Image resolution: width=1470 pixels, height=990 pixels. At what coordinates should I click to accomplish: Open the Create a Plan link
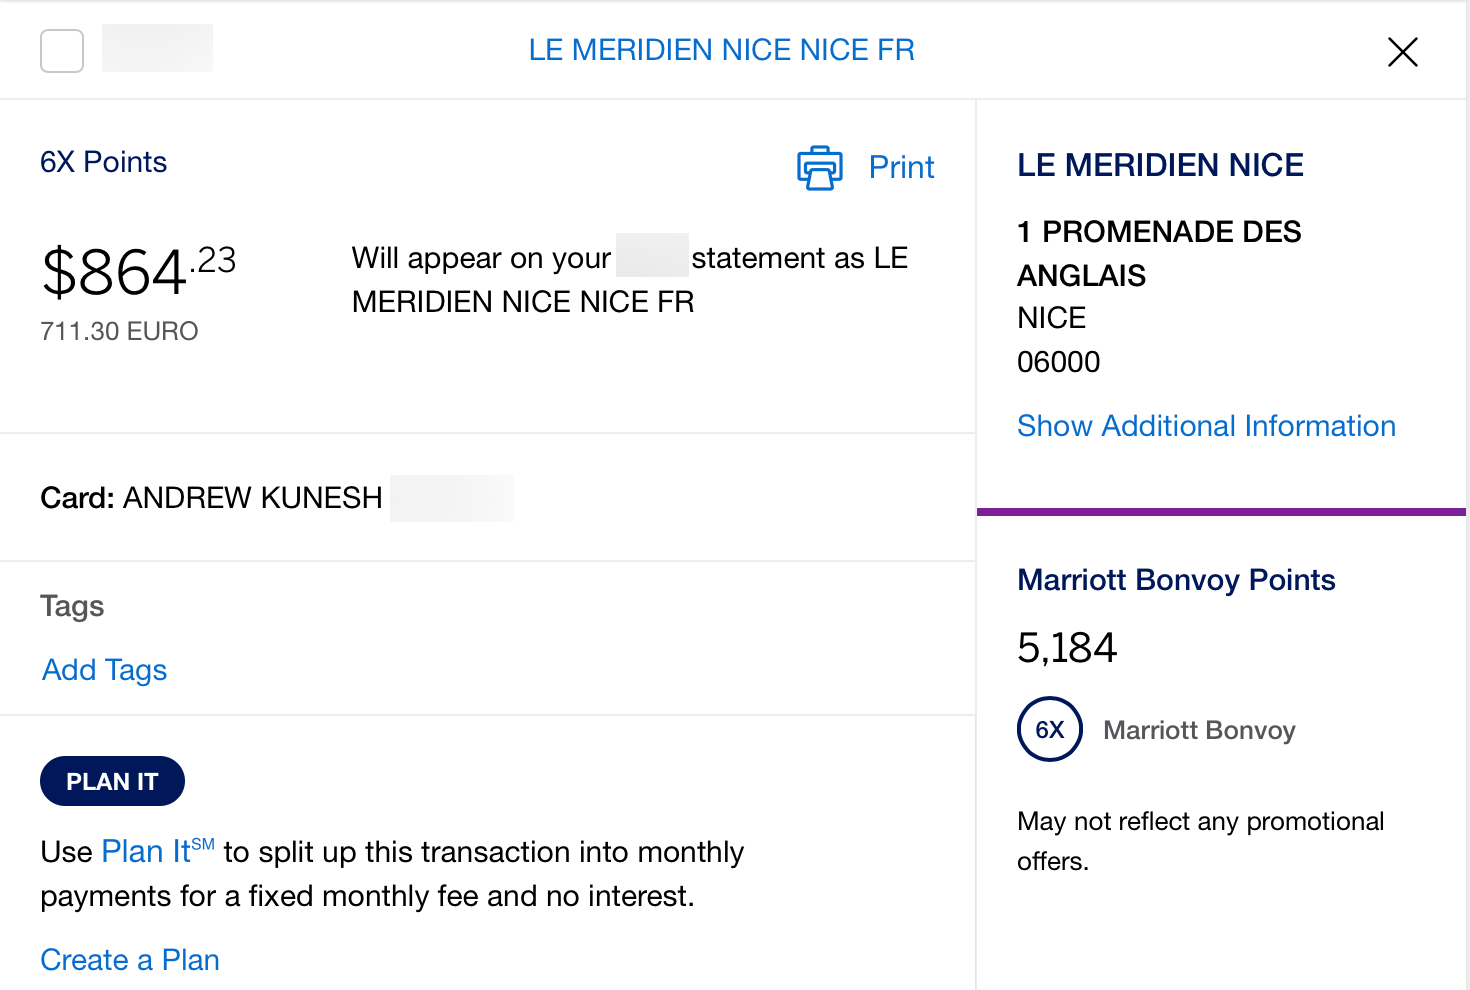pyautogui.click(x=129, y=959)
